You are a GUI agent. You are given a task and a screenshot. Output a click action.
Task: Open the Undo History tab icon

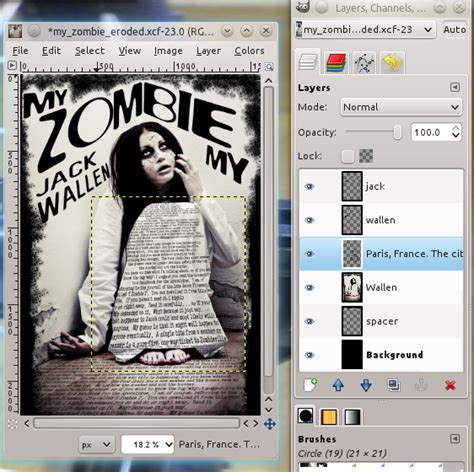click(392, 62)
